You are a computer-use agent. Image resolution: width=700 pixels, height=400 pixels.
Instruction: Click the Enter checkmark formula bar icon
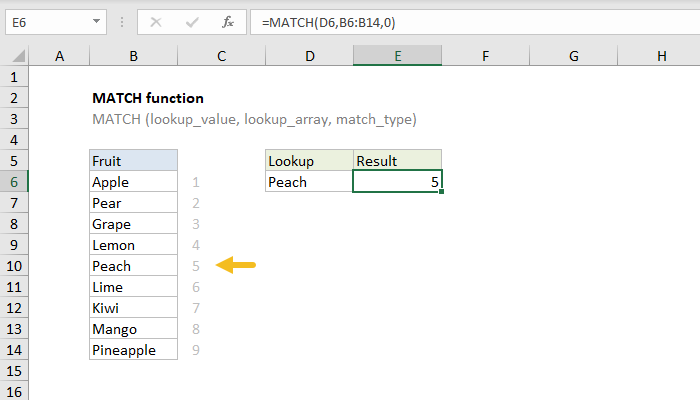coord(191,21)
